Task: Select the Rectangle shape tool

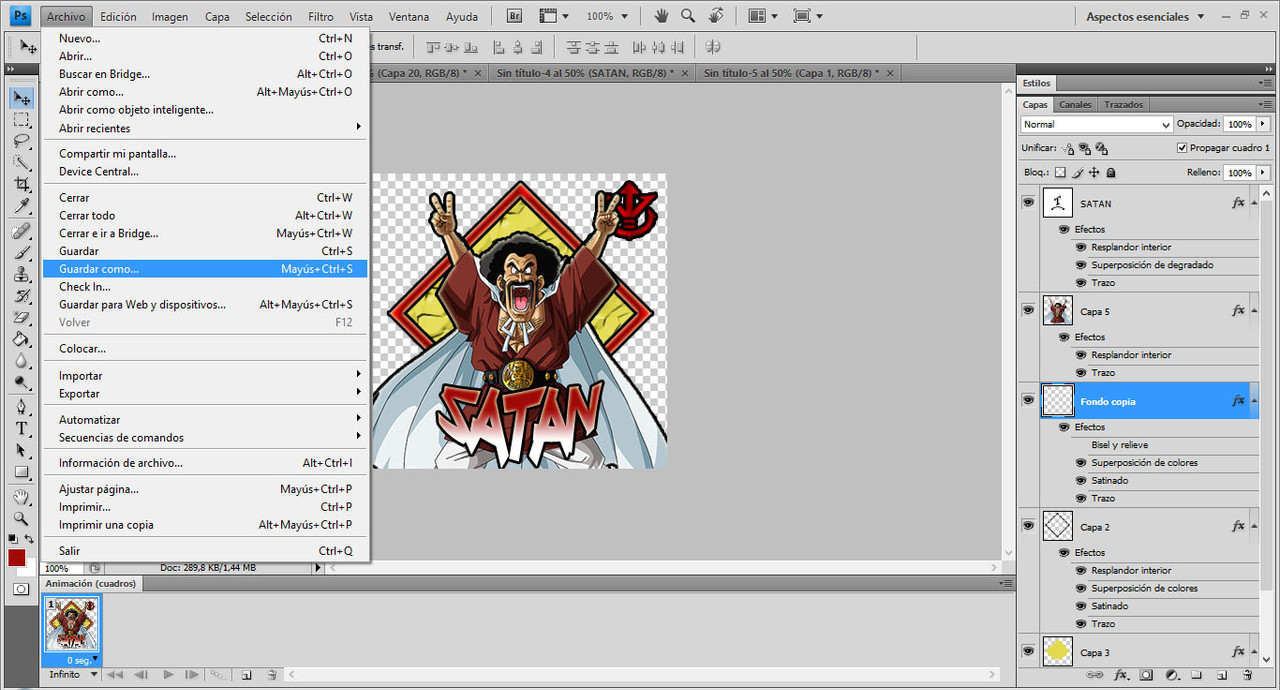Action: coord(21,472)
